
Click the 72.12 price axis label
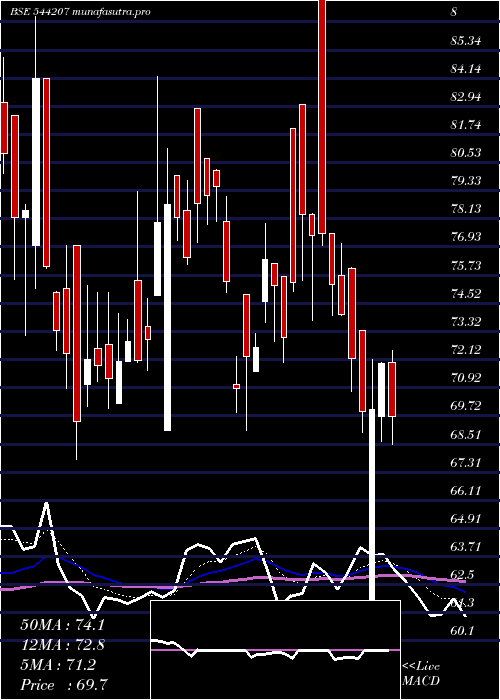click(466, 350)
